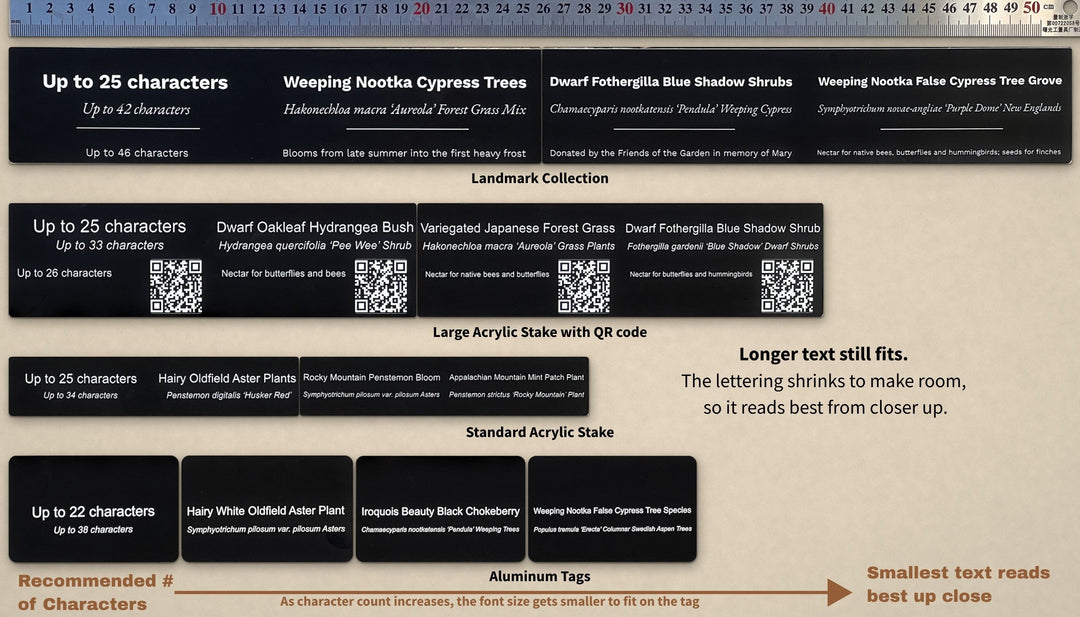
Task: Select the 'Up to 46 characters' text
Action: pos(137,153)
